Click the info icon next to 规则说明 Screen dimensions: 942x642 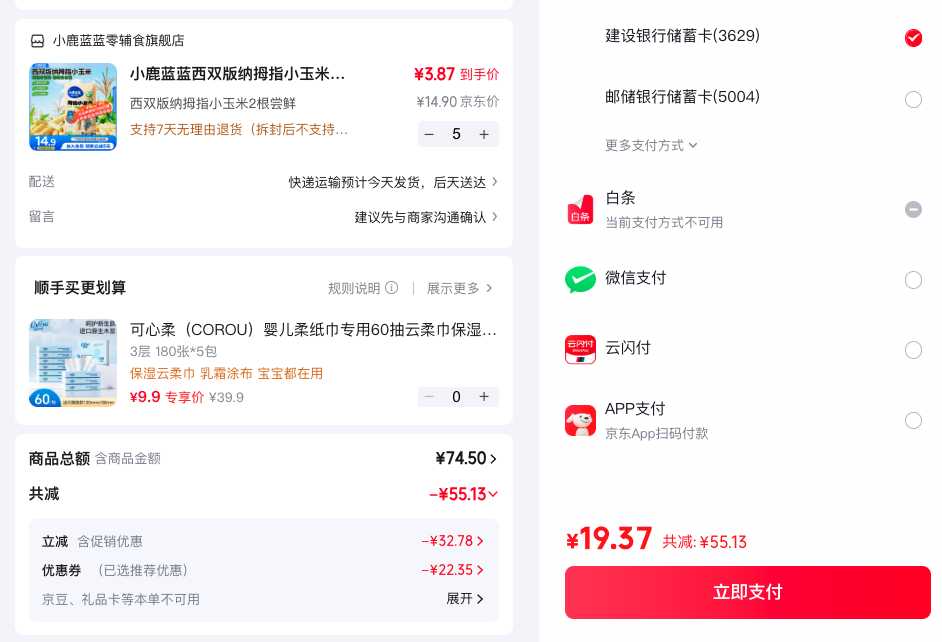click(x=392, y=288)
